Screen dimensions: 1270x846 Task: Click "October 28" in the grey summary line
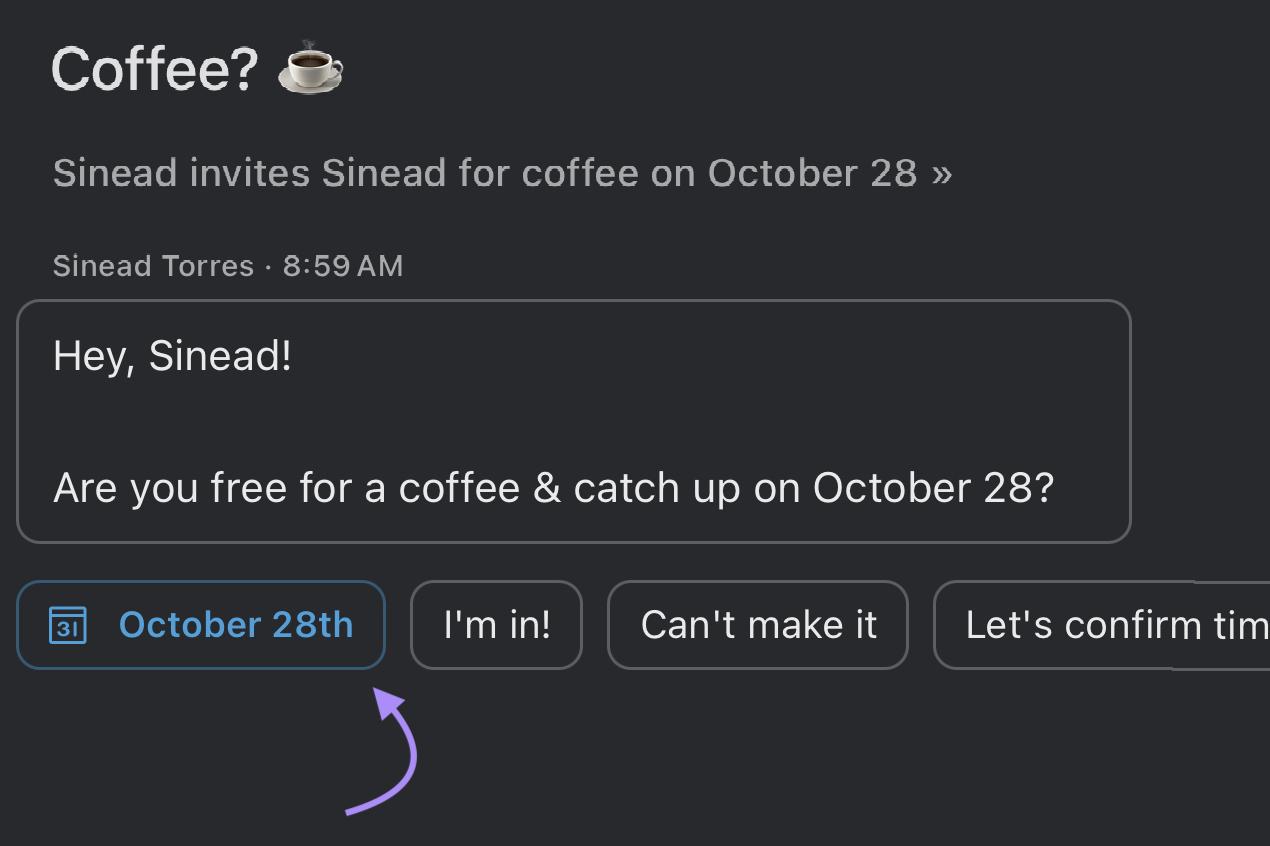pos(812,174)
